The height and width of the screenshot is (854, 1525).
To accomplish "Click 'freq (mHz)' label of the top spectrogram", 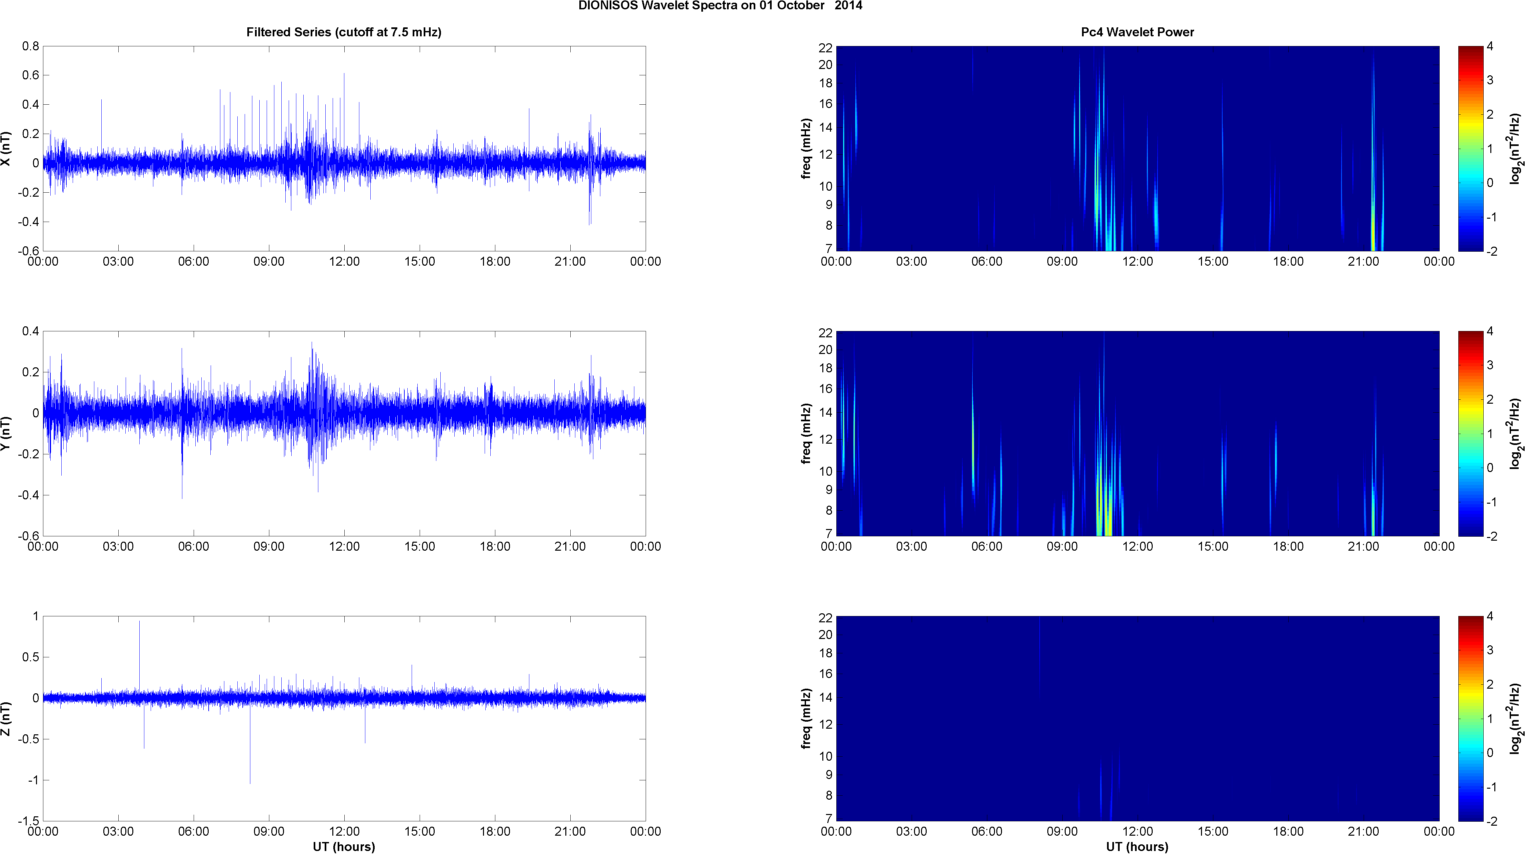I will tap(805, 149).
